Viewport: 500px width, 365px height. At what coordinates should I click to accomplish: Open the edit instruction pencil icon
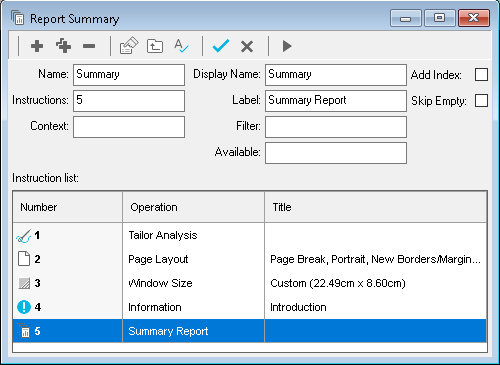point(129,46)
